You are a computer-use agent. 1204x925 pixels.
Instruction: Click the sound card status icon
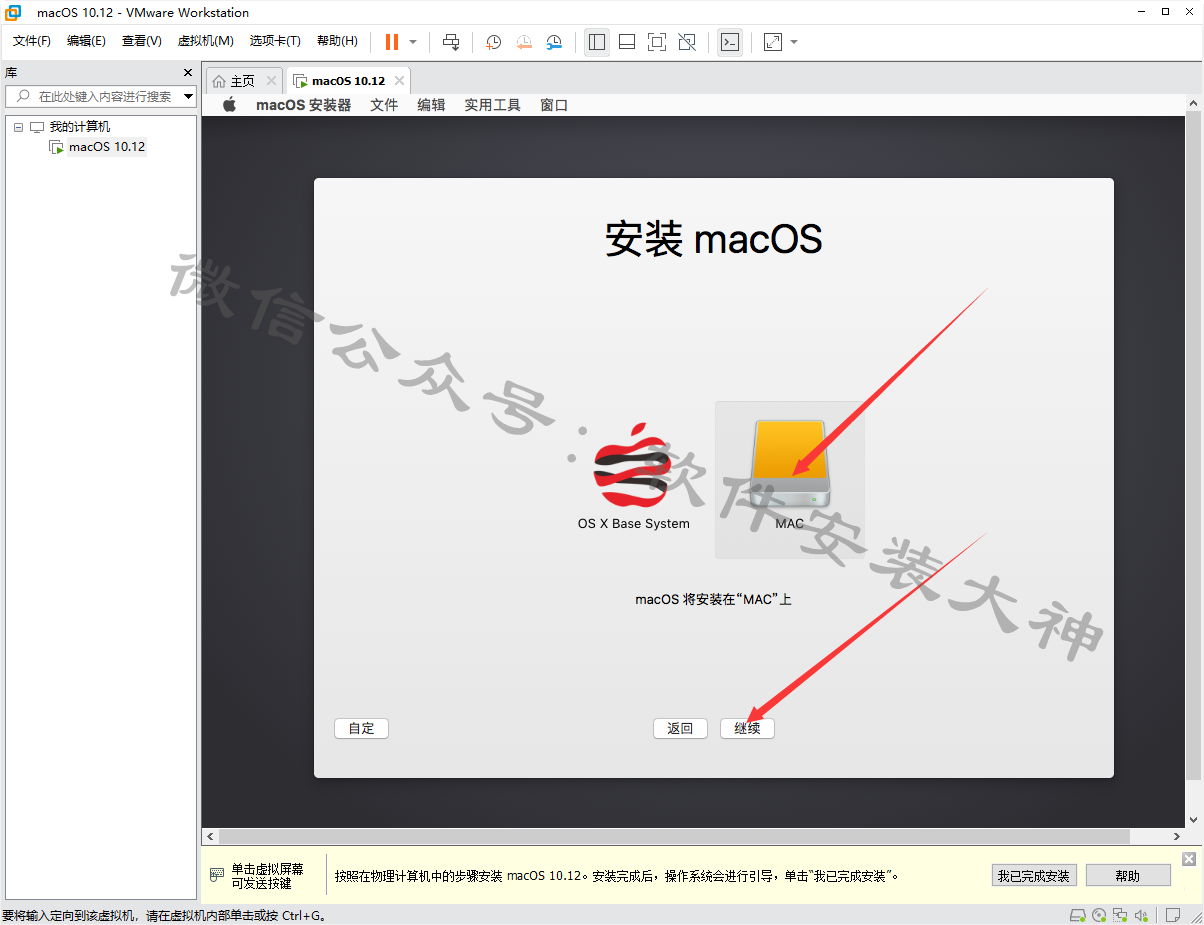1142,915
